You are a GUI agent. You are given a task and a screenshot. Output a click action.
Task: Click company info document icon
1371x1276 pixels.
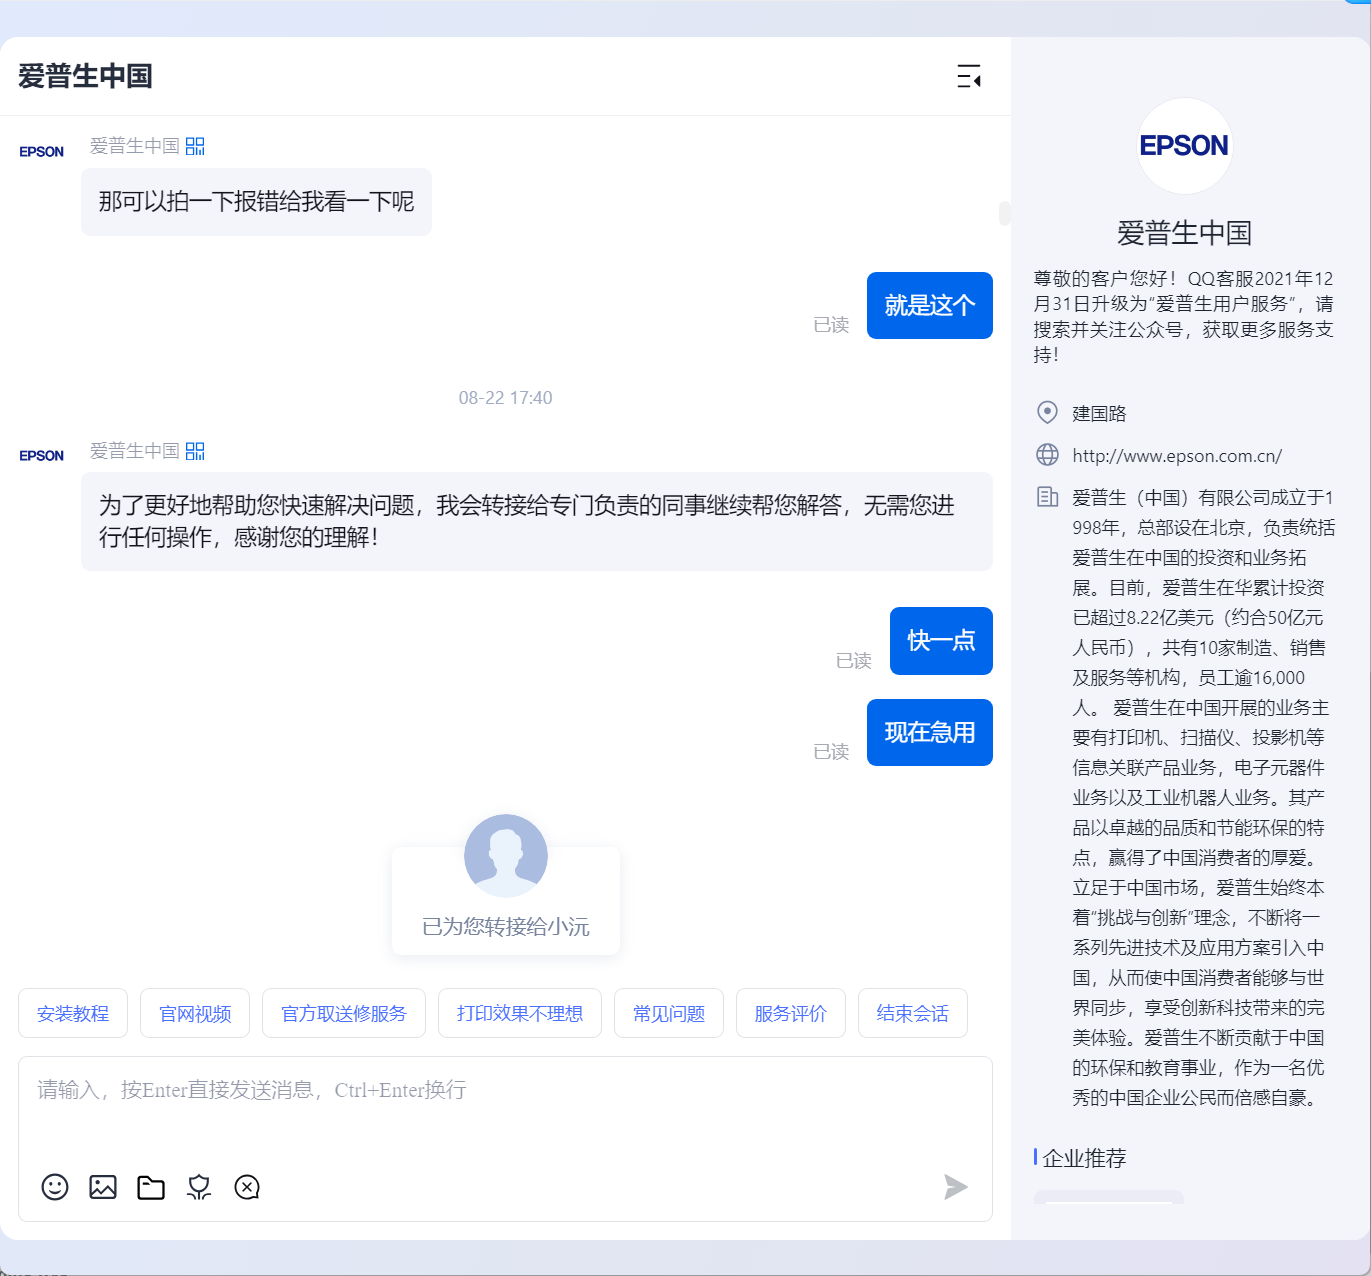[x=1047, y=497]
